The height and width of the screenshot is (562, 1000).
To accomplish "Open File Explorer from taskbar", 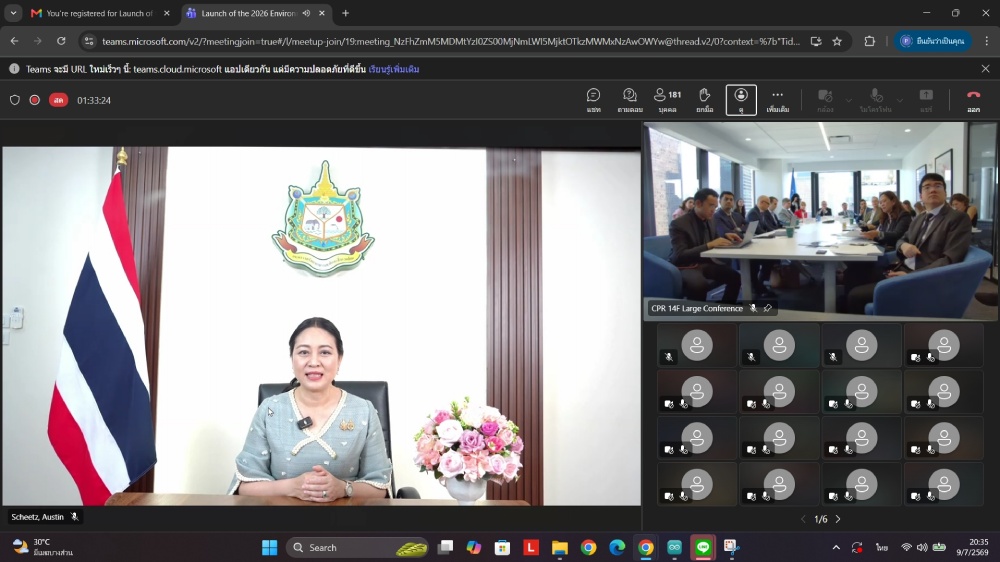I will coord(559,547).
